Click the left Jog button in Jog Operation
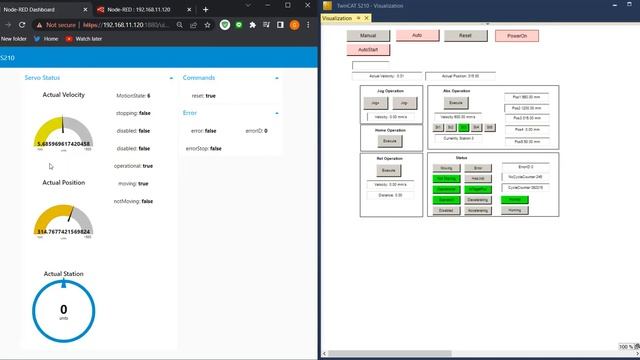The height and width of the screenshot is (360, 640). (x=376, y=103)
